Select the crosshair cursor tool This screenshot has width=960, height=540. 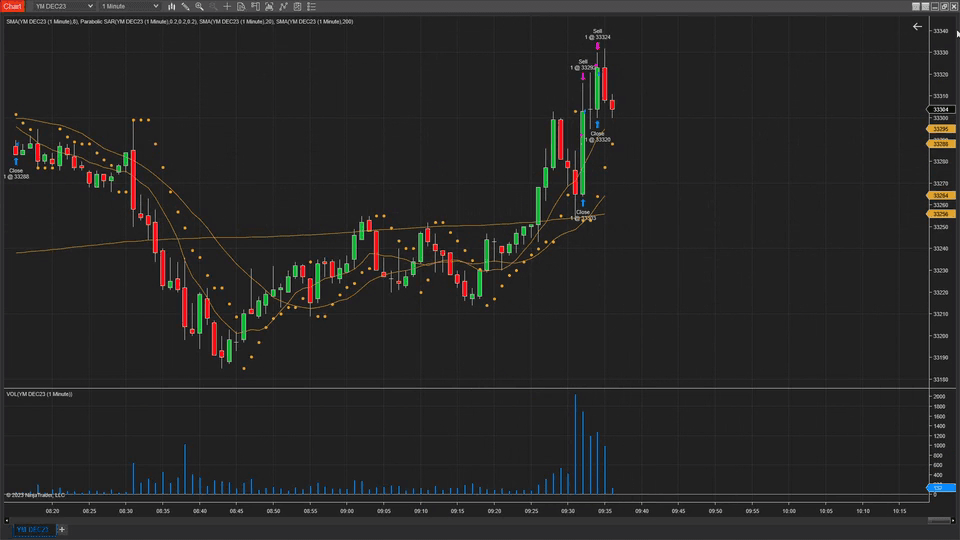(x=227, y=6)
